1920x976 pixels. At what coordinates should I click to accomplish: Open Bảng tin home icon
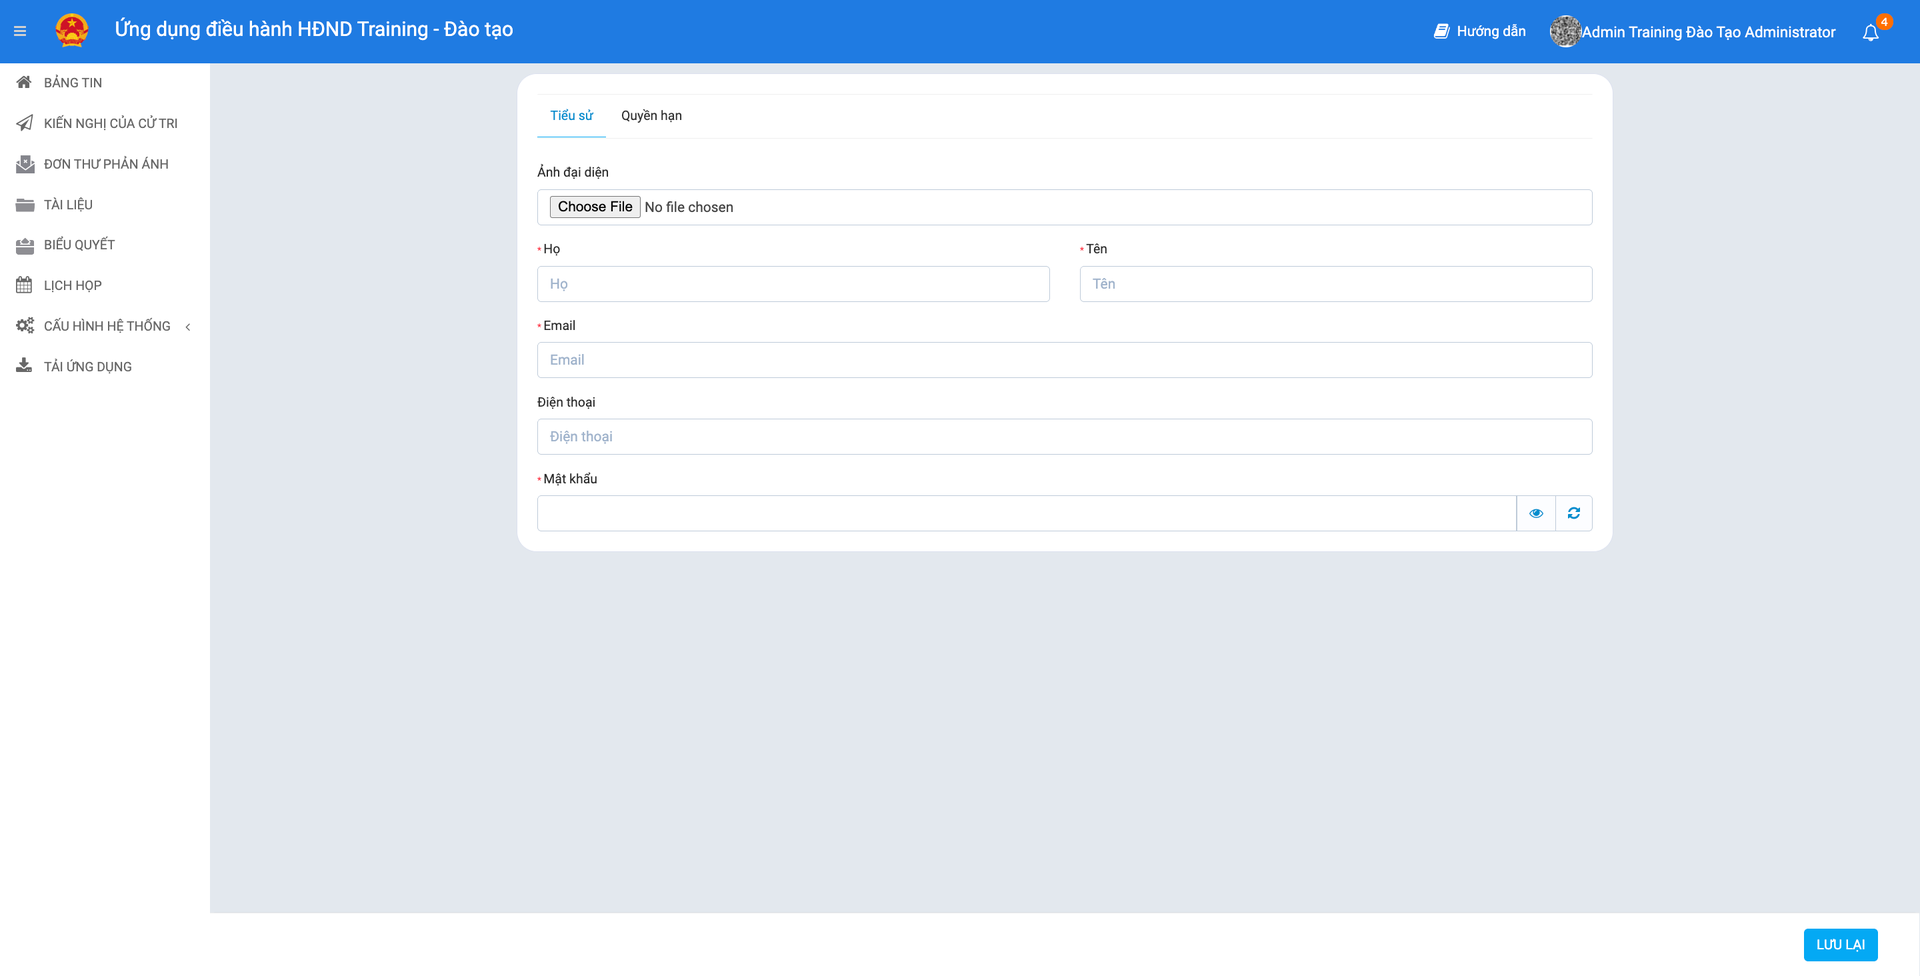coord(24,82)
